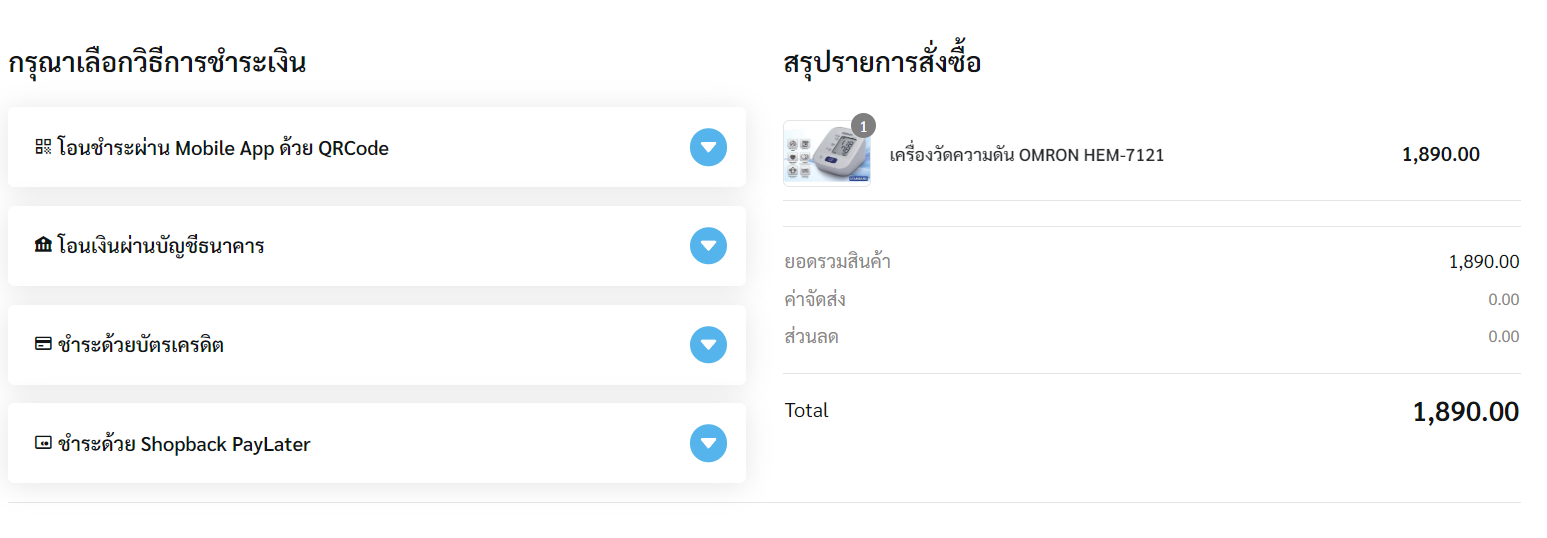Viewport: 1547px width, 538px height.
Task: Expand the Shopback PayLater payment option
Action: (x=708, y=443)
